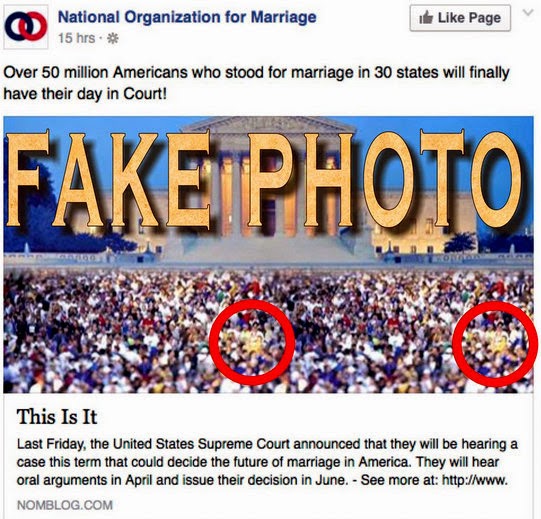
Task: Click the NOMBLOG.COM source link
Action: pyautogui.click(x=65, y=505)
